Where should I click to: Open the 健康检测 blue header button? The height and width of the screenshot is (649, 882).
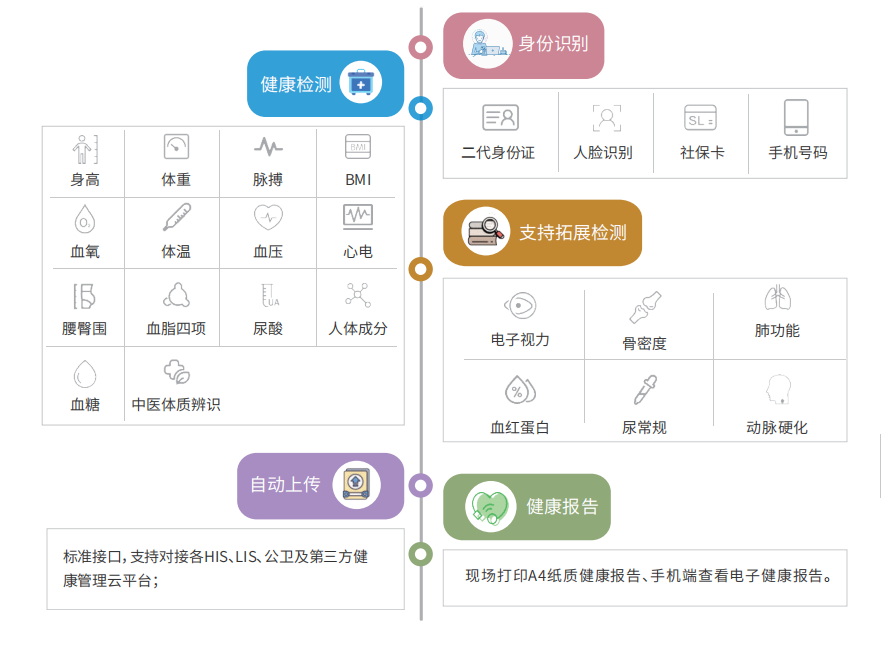tap(325, 84)
